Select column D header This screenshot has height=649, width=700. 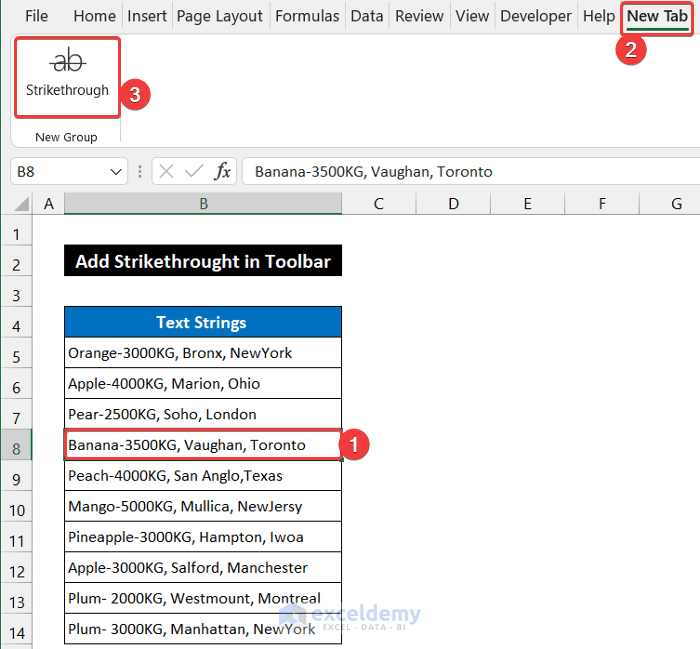click(x=453, y=204)
